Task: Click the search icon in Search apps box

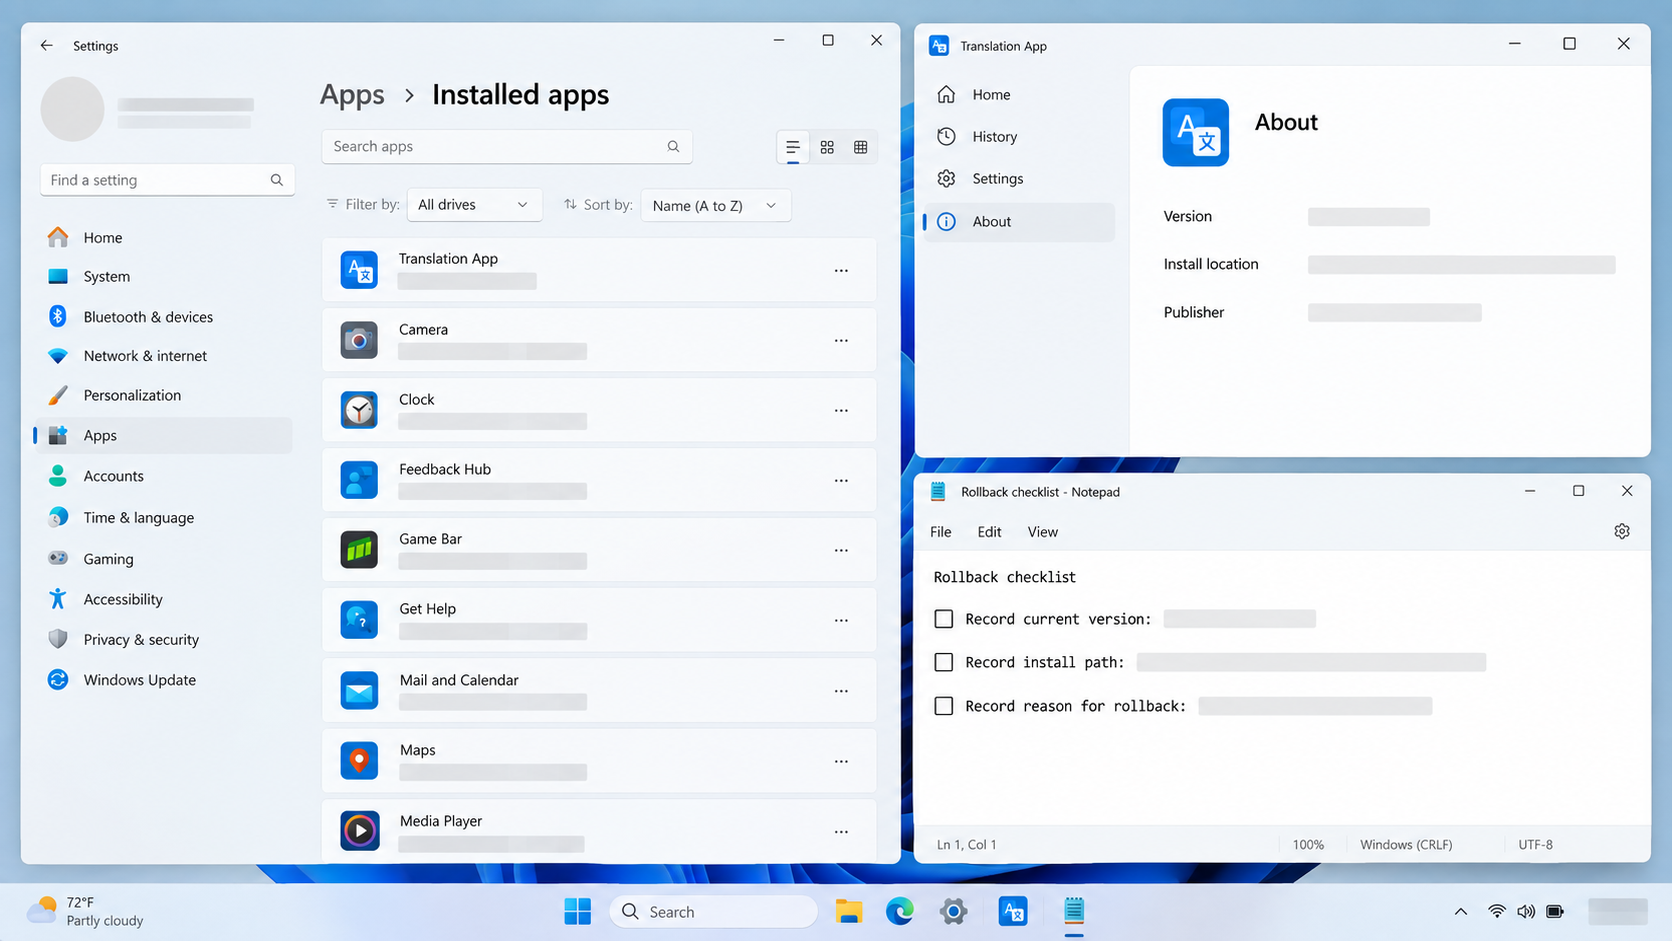Action: (x=673, y=146)
